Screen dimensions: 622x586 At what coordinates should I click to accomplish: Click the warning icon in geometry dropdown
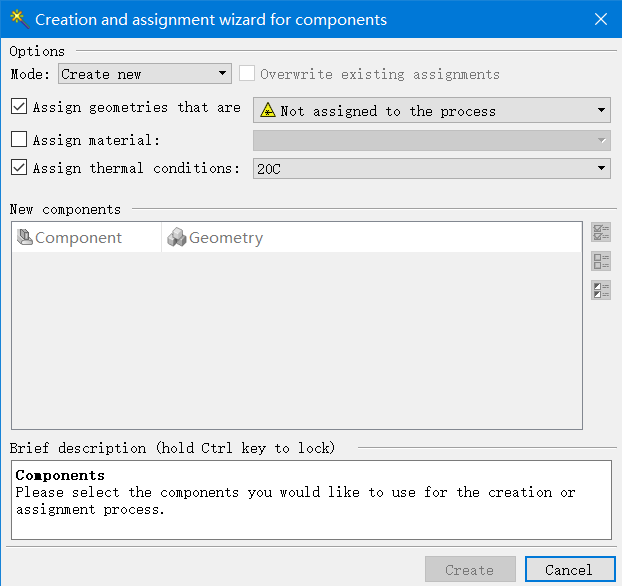(x=267, y=111)
